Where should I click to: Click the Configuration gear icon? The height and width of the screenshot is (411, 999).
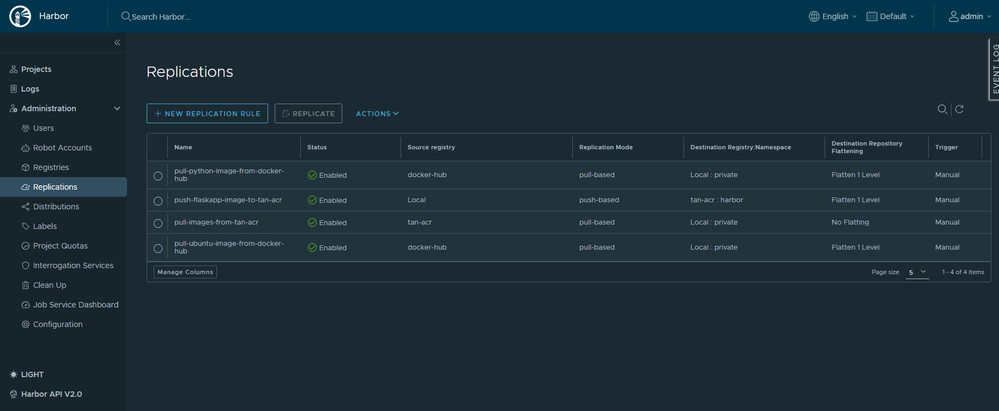pyautogui.click(x=25, y=324)
